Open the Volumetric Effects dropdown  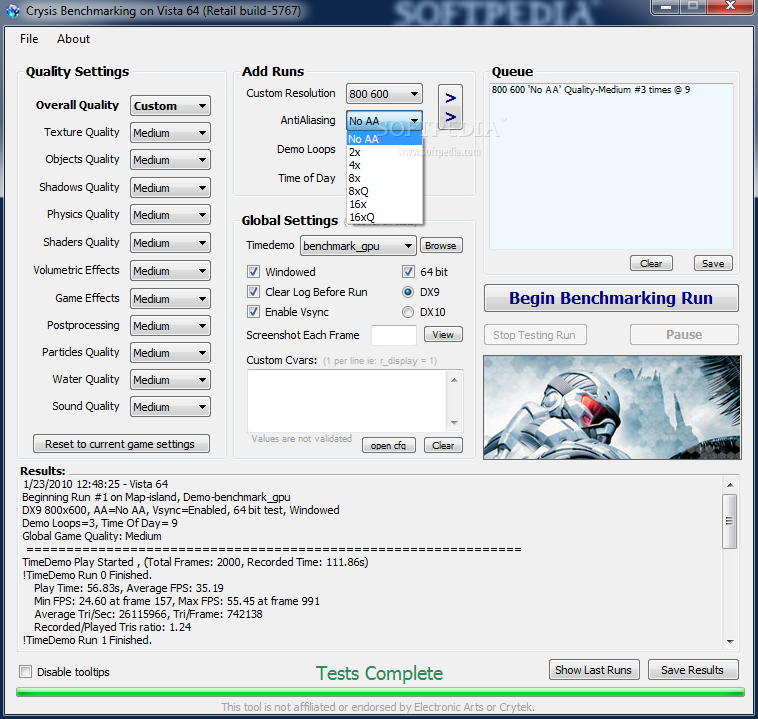(x=170, y=271)
